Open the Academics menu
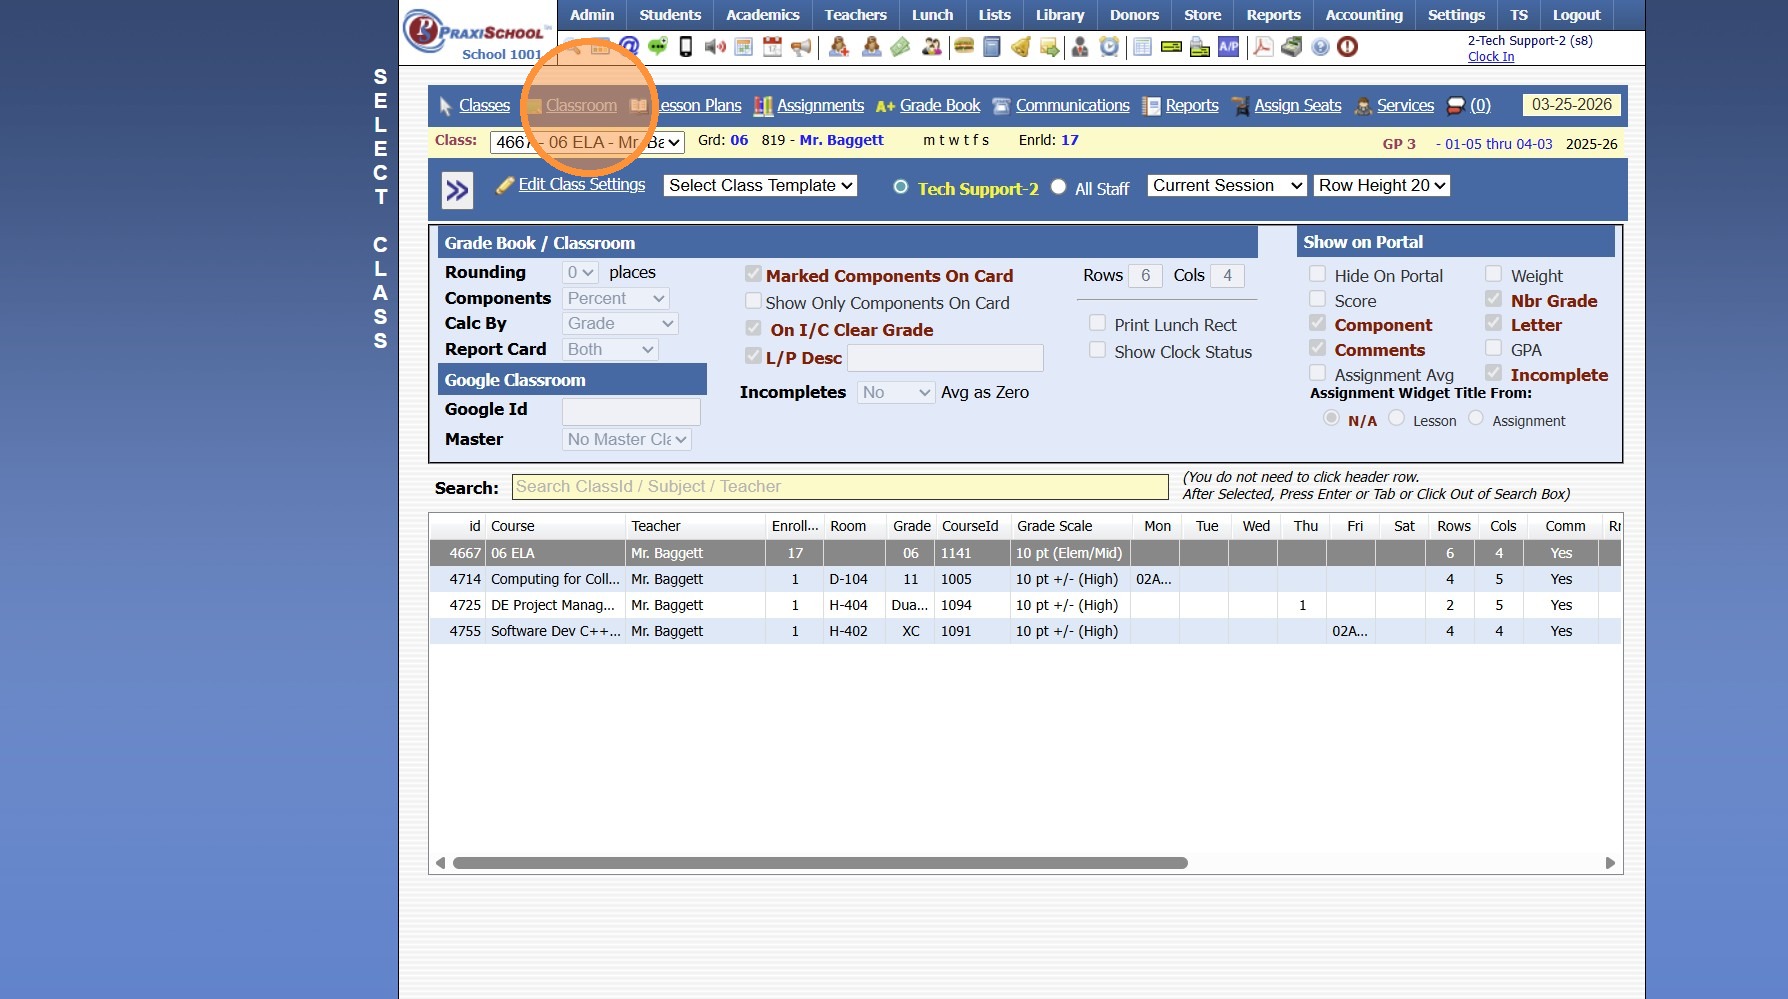This screenshot has width=1788, height=999. [762, 15]
